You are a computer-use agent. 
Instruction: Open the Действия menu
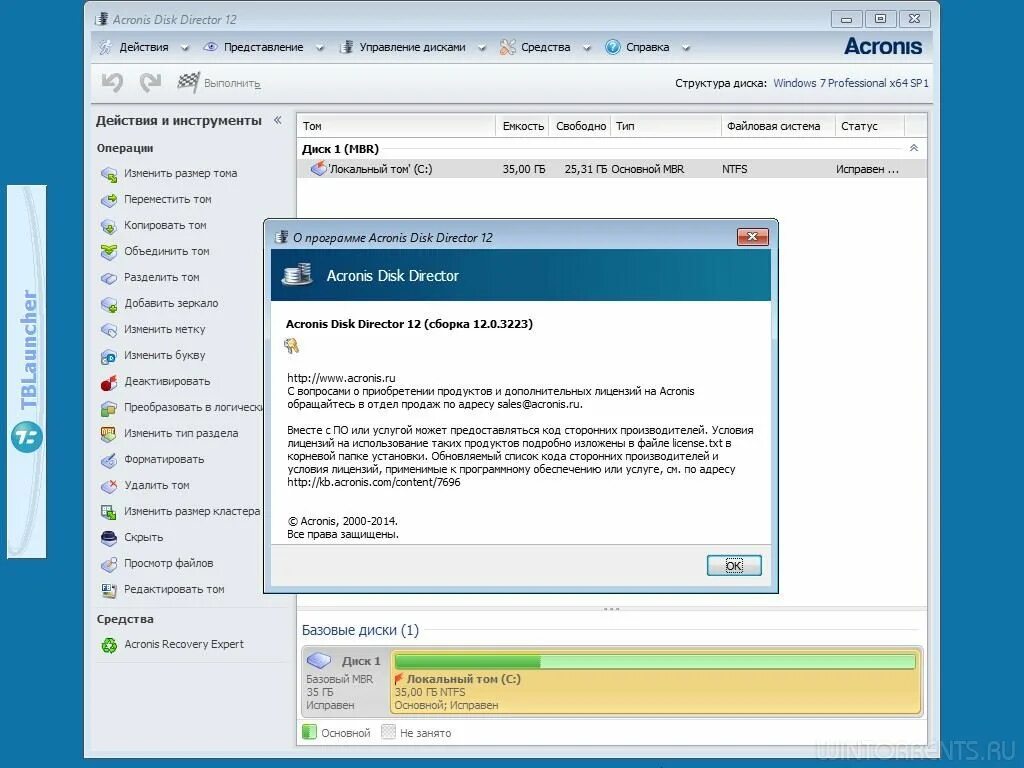coord(144,47)
